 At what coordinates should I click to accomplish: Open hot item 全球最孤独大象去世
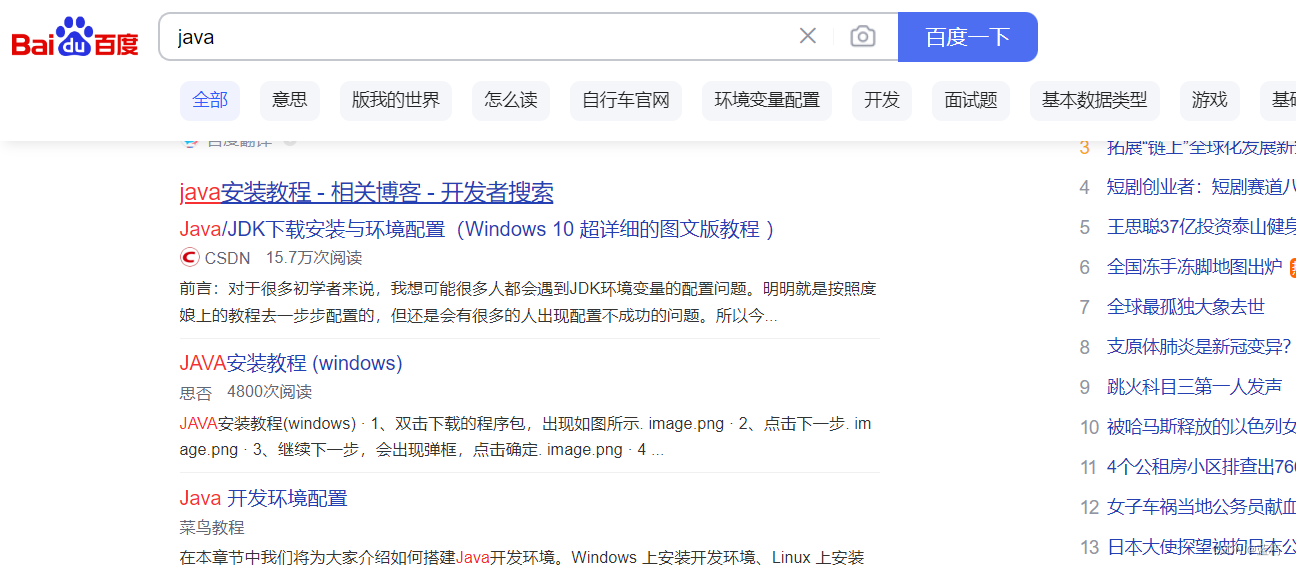1186,307
